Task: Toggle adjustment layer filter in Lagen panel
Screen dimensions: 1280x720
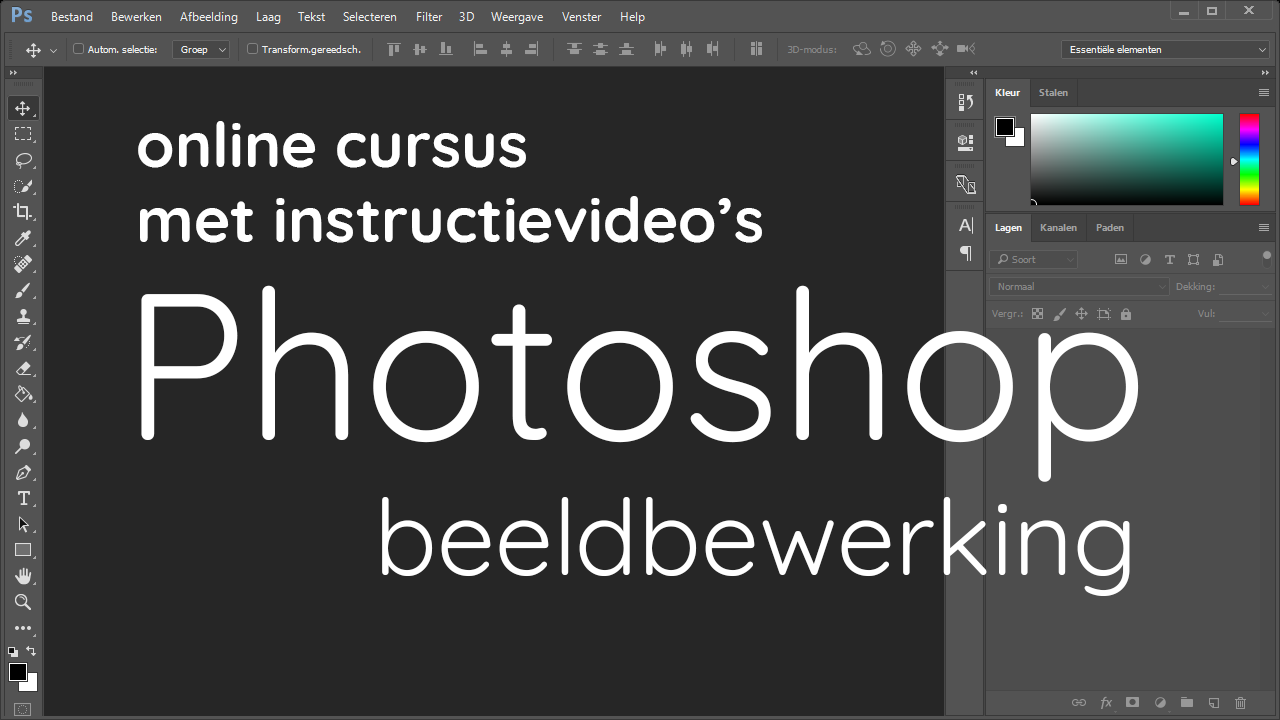Action: [x=1145, y=259]
